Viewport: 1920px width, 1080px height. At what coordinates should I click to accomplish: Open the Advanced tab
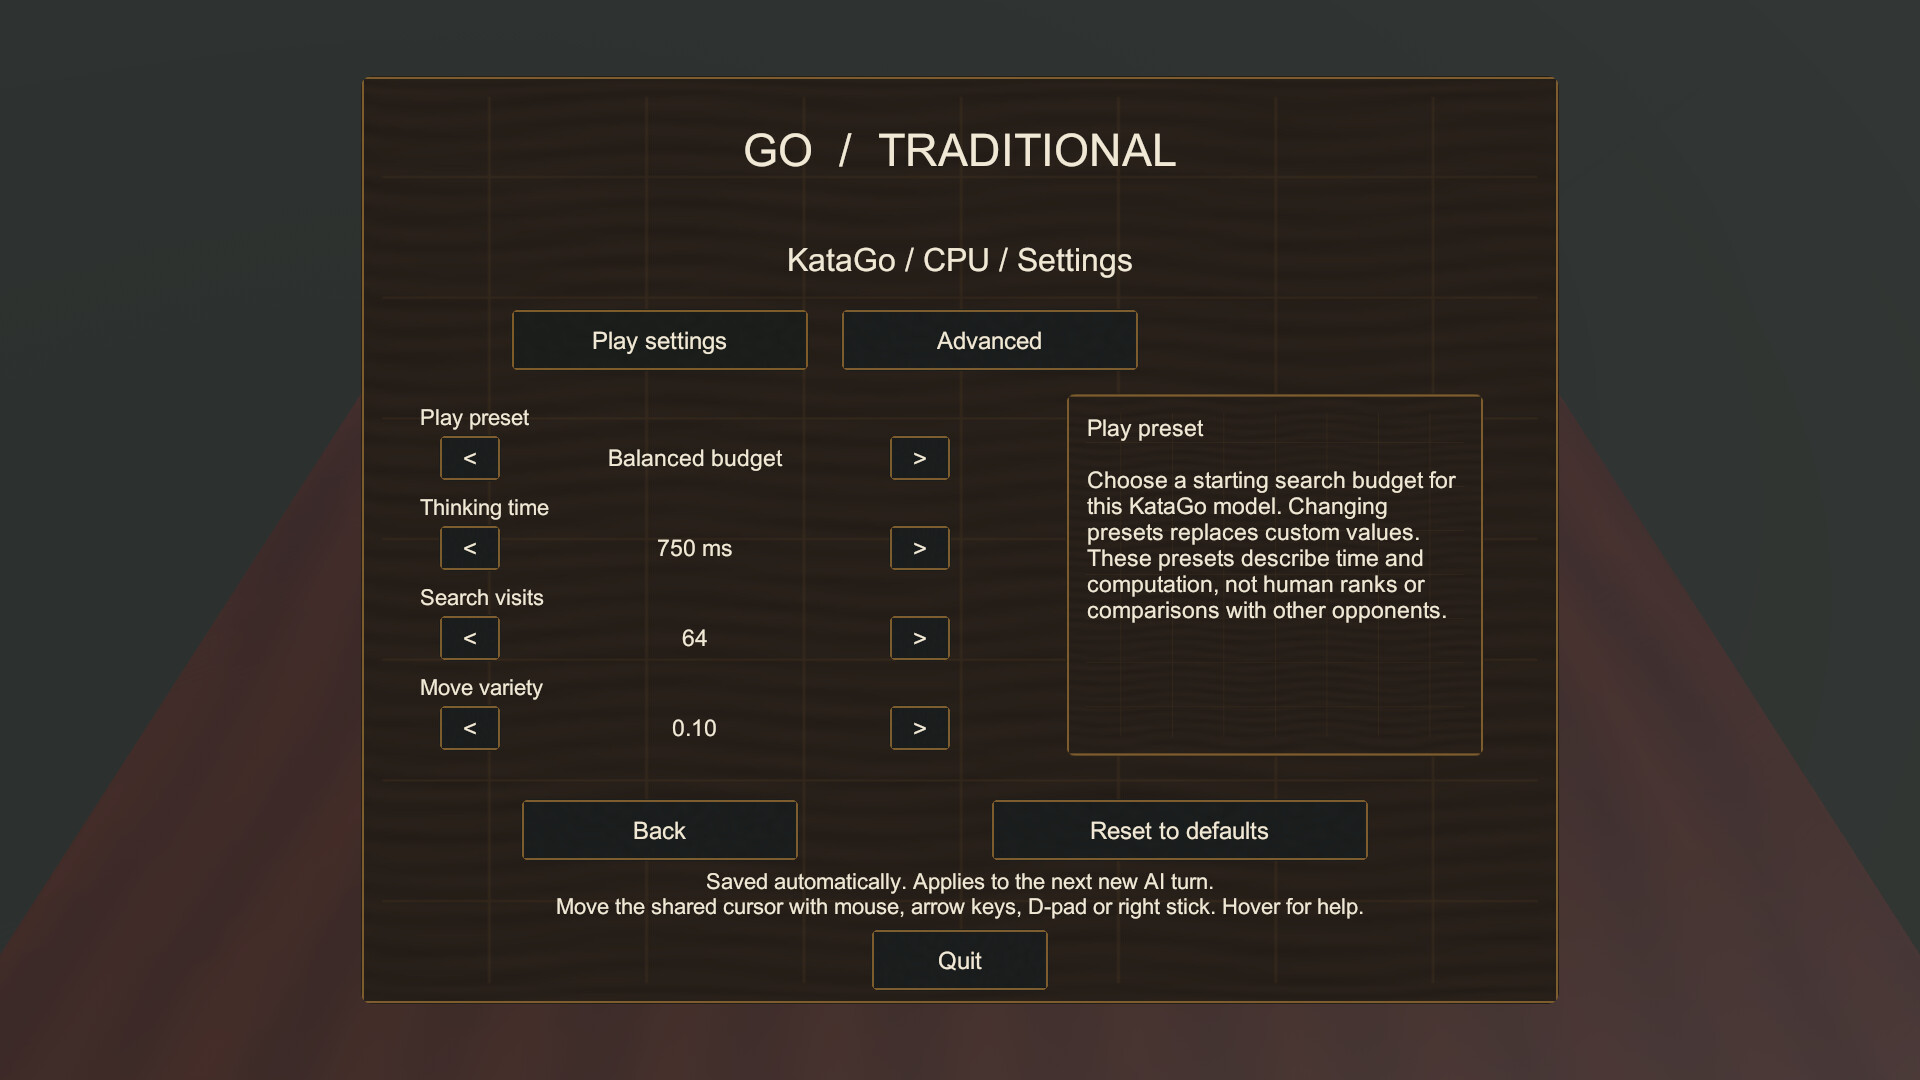[x=990, y=340]
